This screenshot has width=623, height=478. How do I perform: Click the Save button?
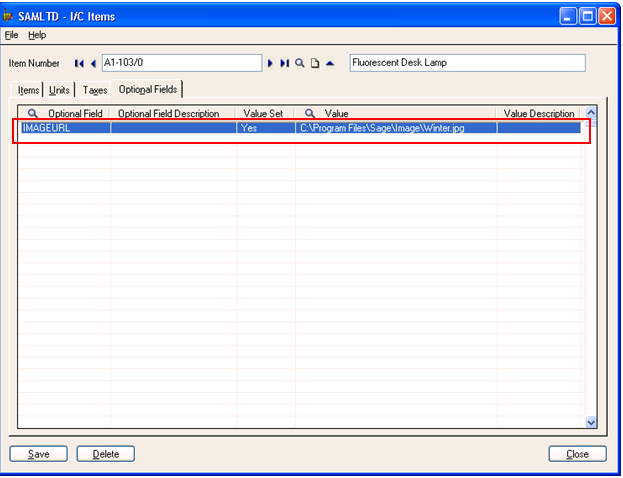[39, 454]
